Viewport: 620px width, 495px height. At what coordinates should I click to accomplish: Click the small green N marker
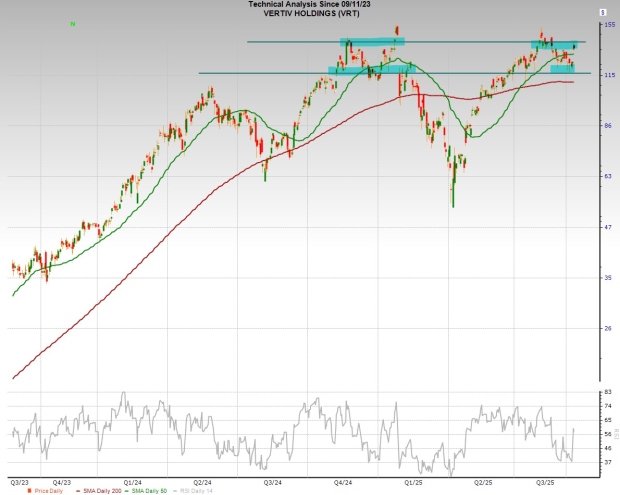(75, 24)
